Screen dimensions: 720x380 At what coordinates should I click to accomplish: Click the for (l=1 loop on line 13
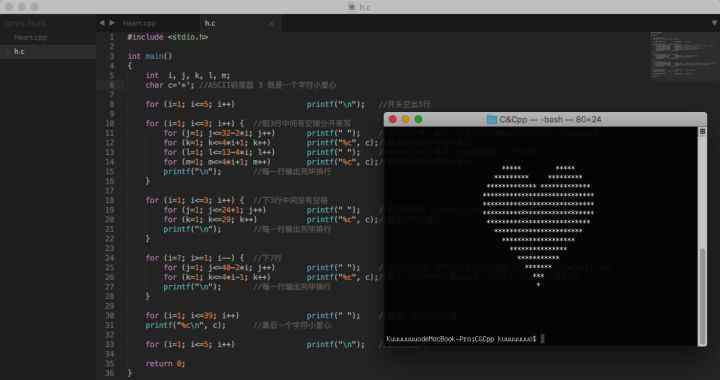[x=219, y=152]
